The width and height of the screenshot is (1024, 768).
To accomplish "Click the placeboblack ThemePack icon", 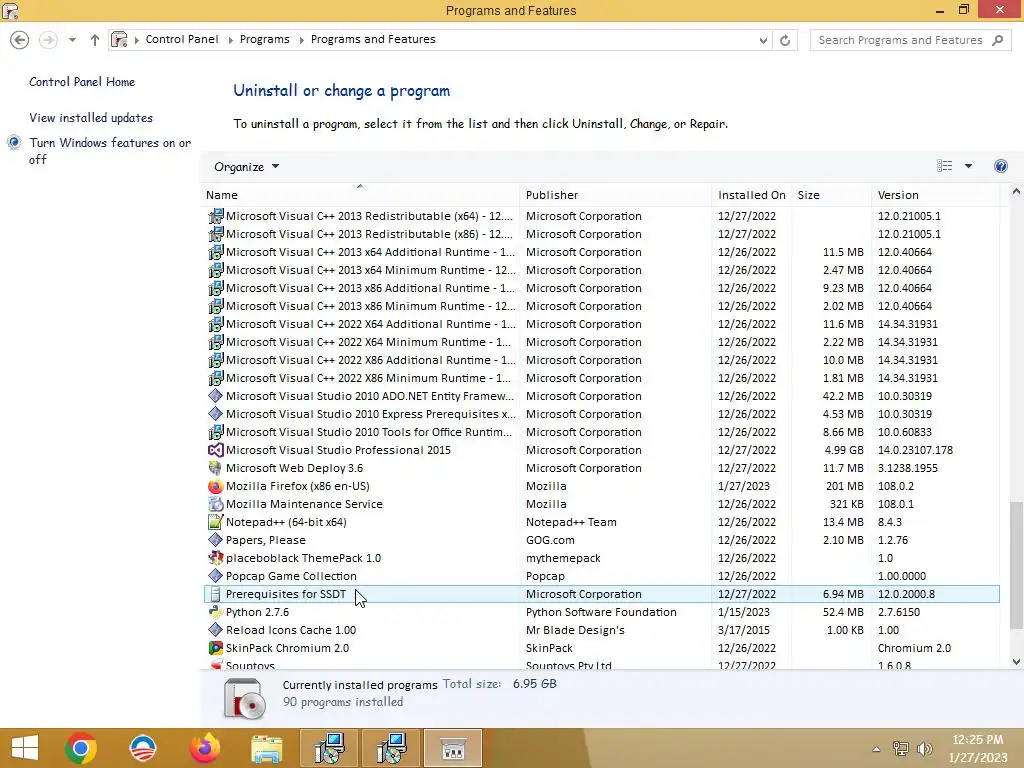I will [x=215, y=558].
